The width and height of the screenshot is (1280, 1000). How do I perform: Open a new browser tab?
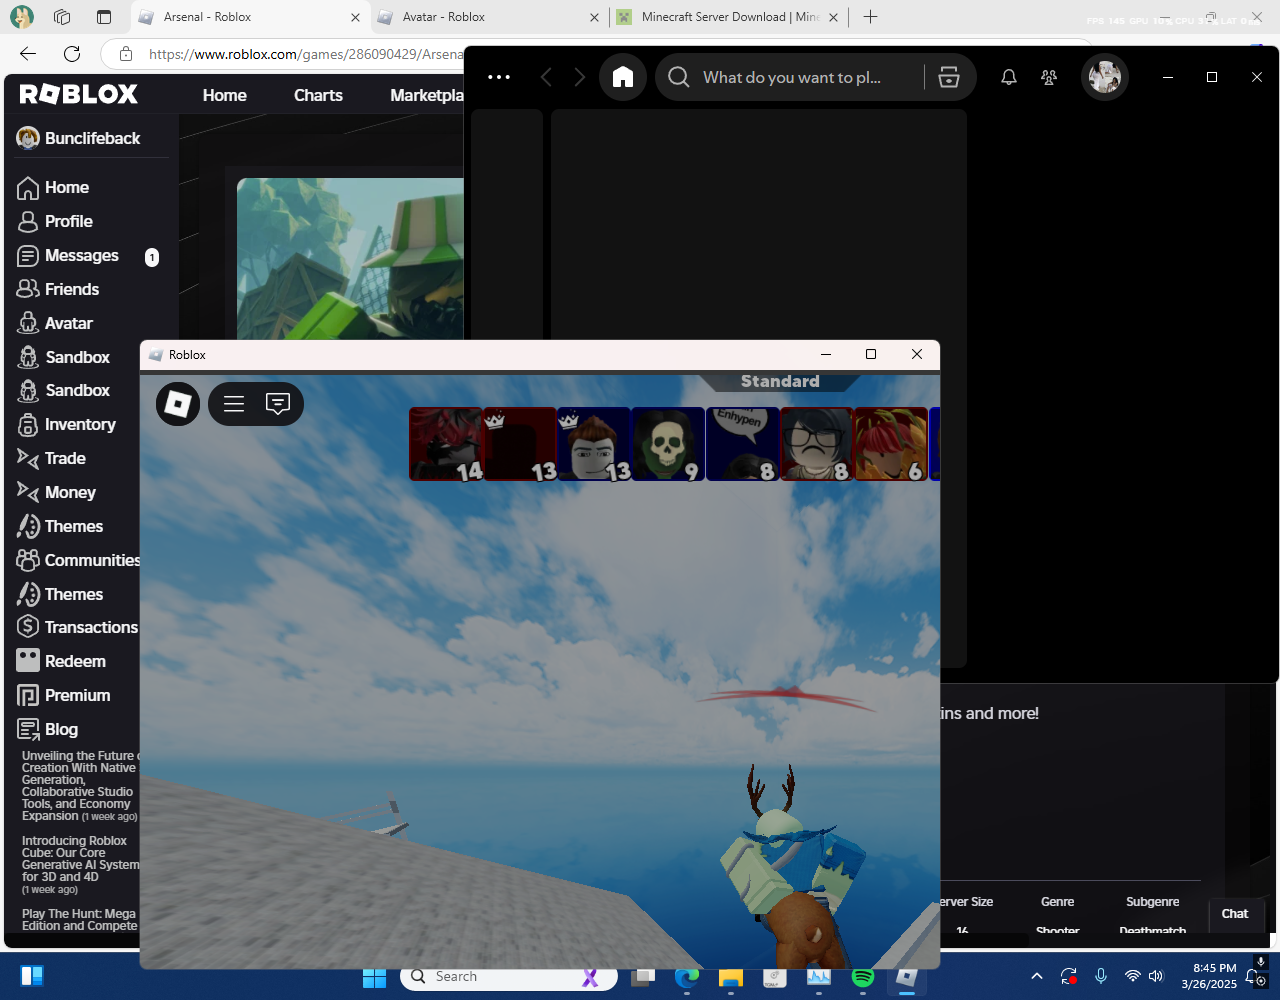point(870,17)
